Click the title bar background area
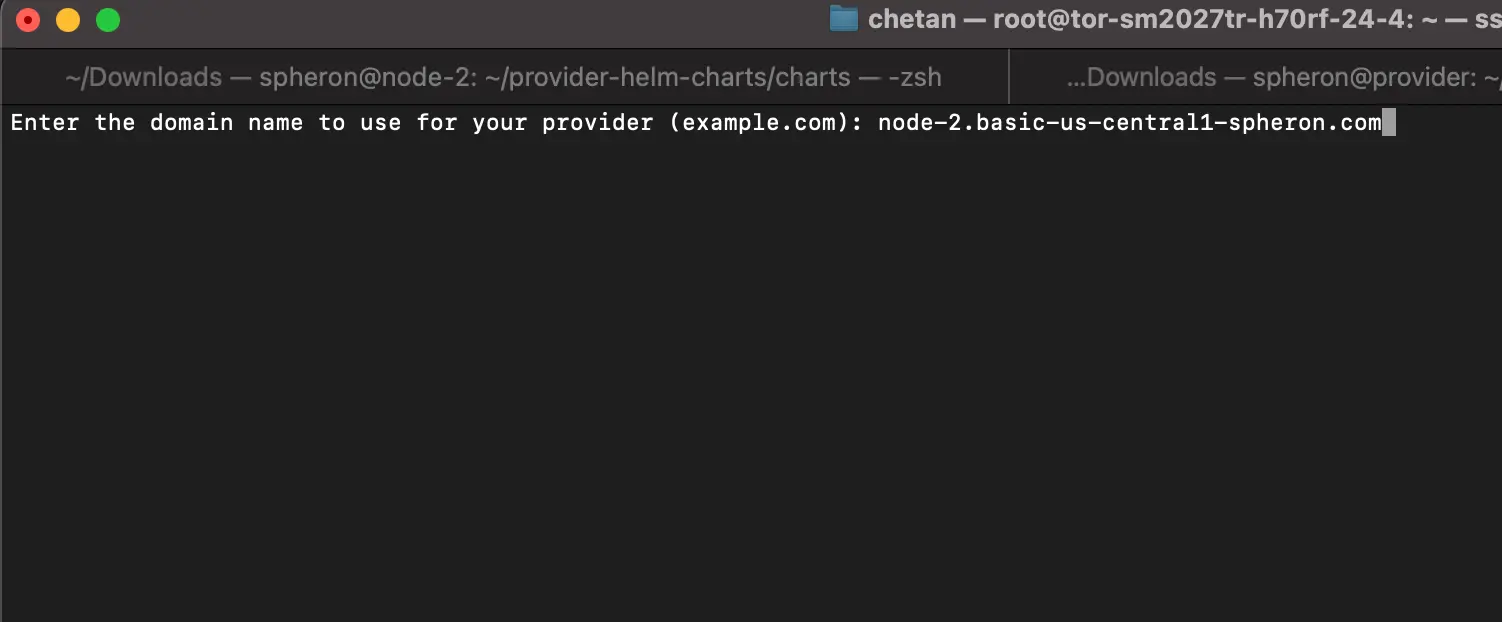The image size is (1502, 622). point(500,18)
